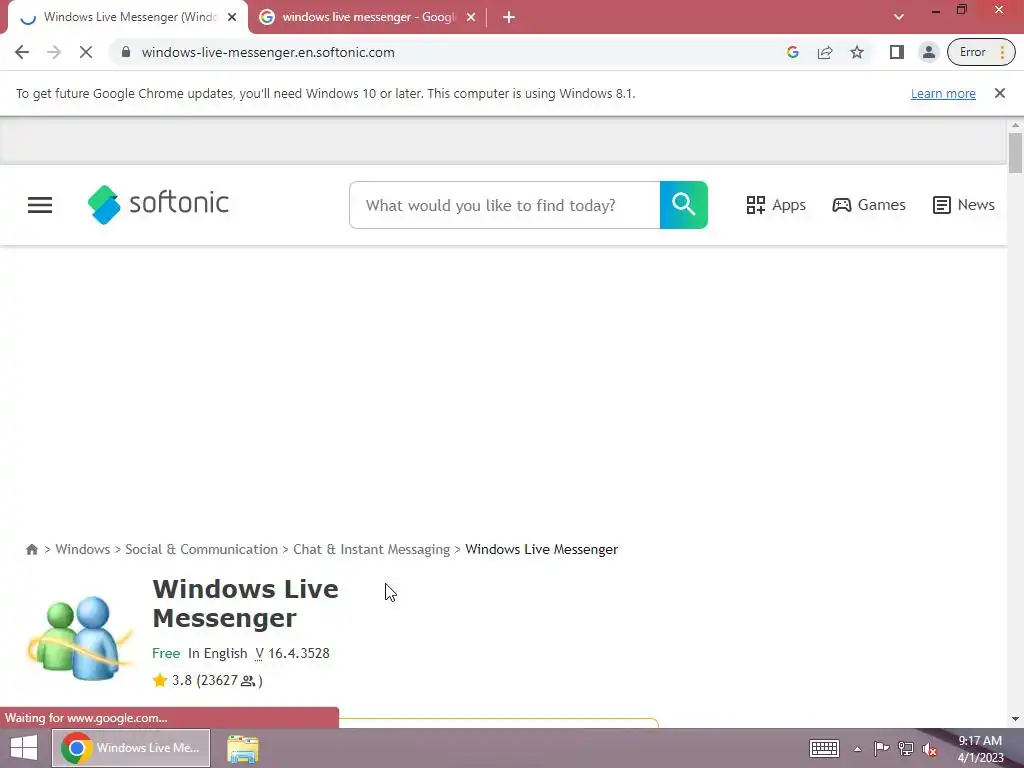Viewport: 1024px width, 768px height.
Task: Open the tab search chevron
Action: pos(899,17)
